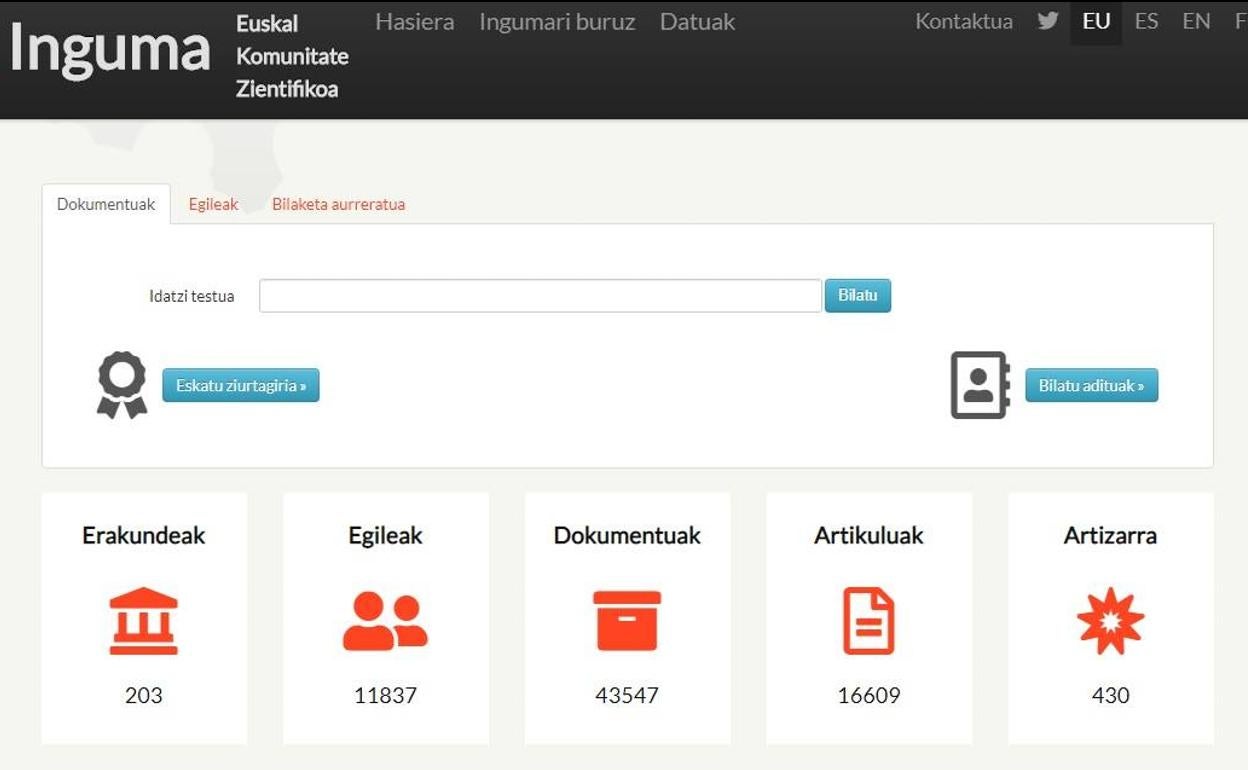Click the Twitter bird icon

[1047, 21]
